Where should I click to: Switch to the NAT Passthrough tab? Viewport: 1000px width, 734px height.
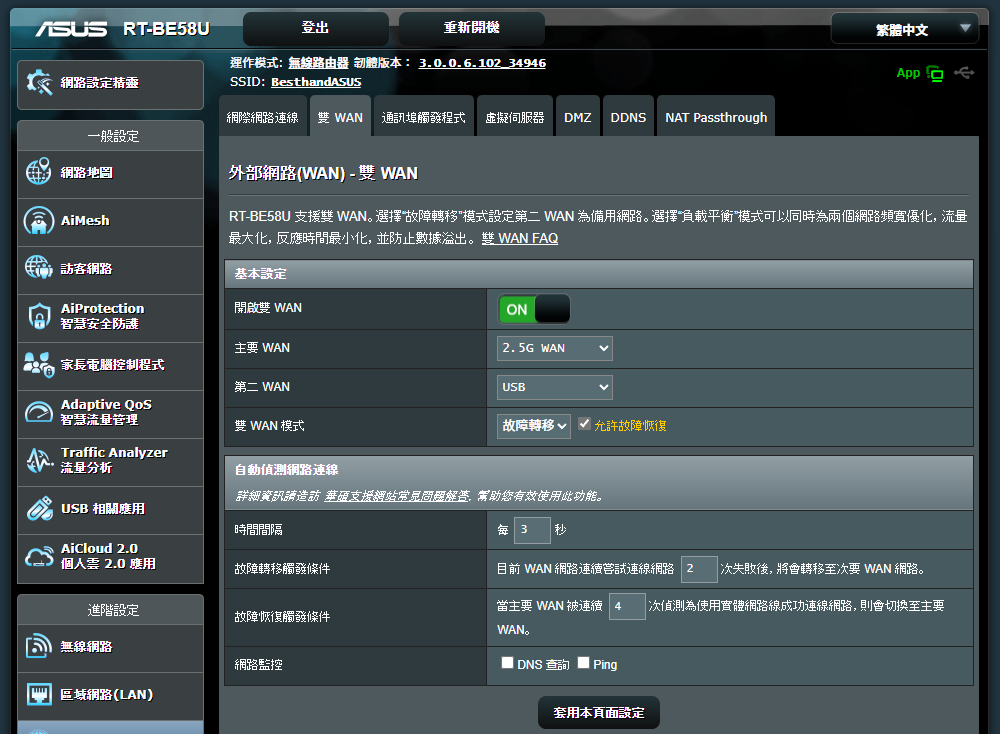pos(716,117)
